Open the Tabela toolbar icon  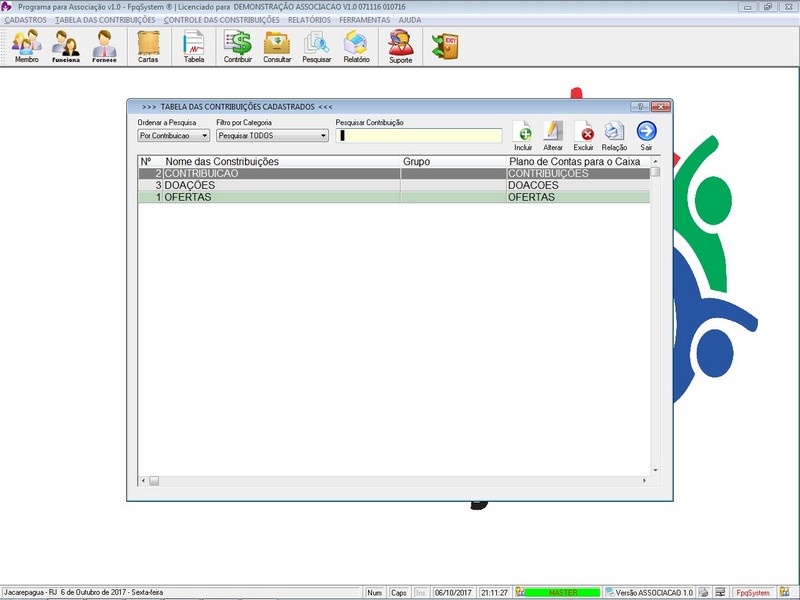(194, 46)
